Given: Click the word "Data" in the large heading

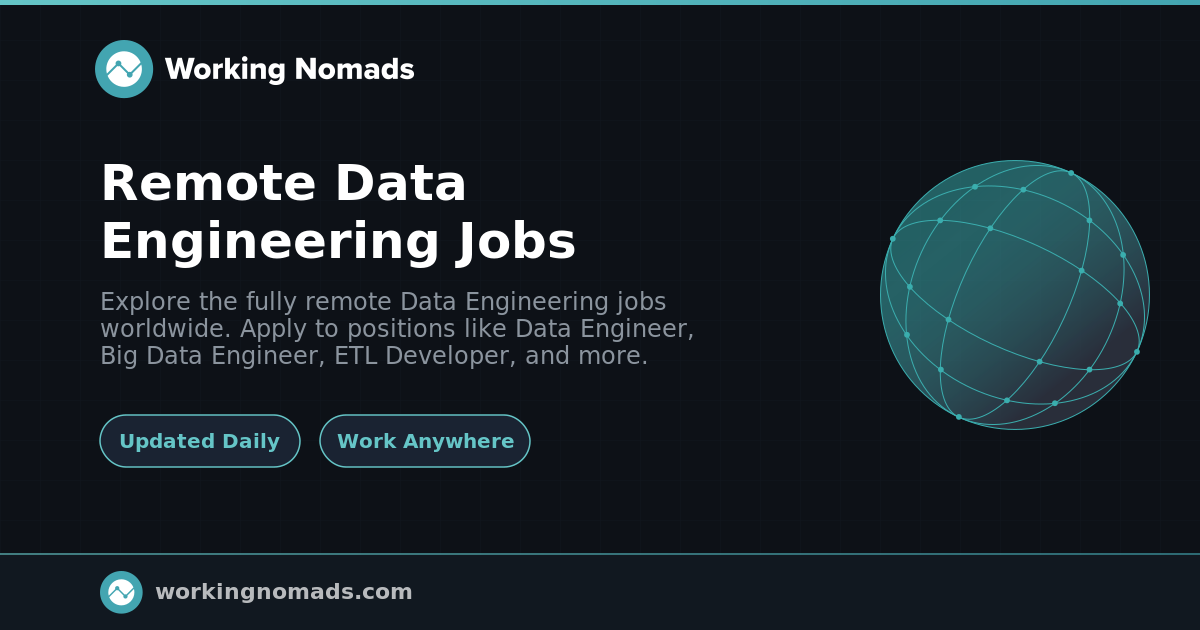Looking at the screenshot, I should tap(400, 184).
